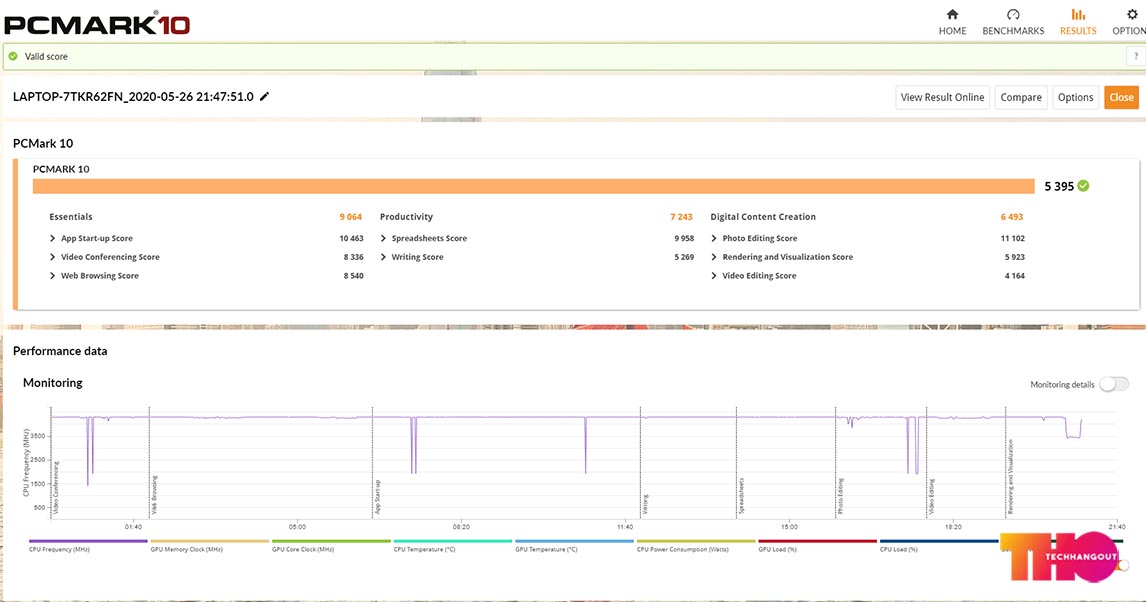Click the Productivity score 7 243
This screenshot has width=1146, height=602.
[681, 217]
